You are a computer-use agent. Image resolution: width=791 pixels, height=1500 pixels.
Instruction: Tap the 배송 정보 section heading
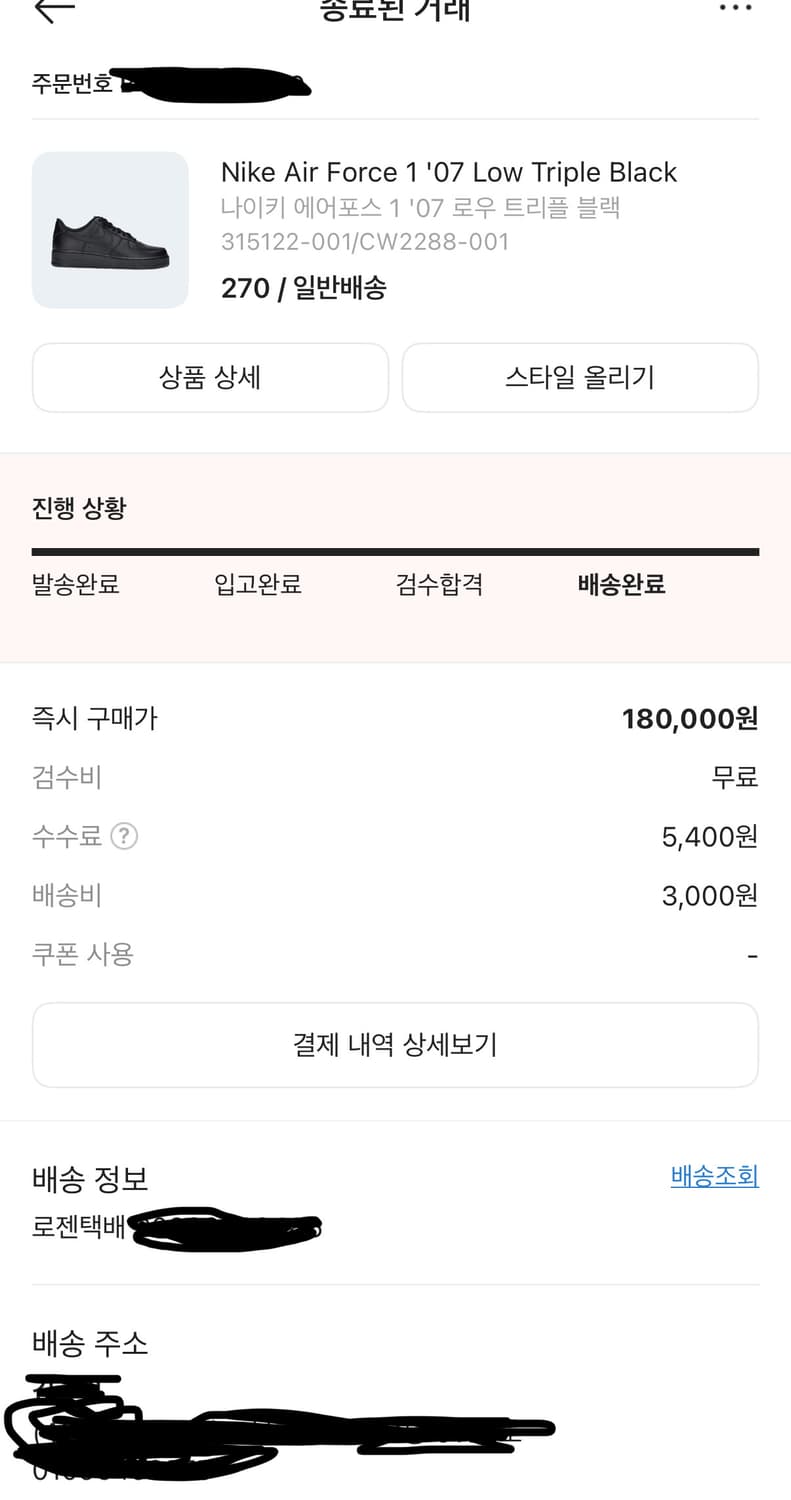90,1178
